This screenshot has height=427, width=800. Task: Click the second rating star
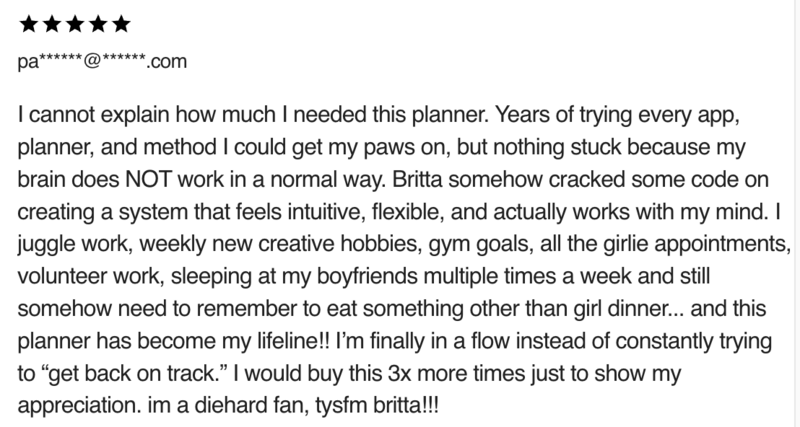(50, 21)
